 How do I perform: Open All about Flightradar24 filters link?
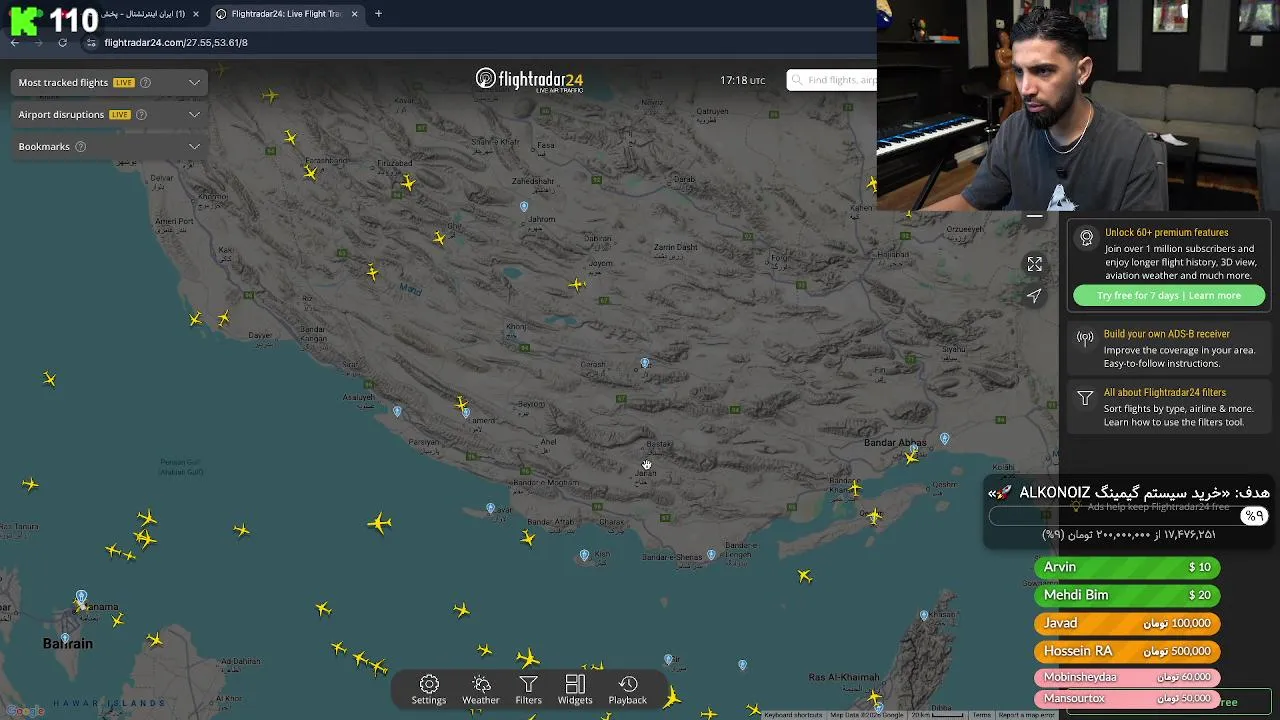coord(1165,392)
